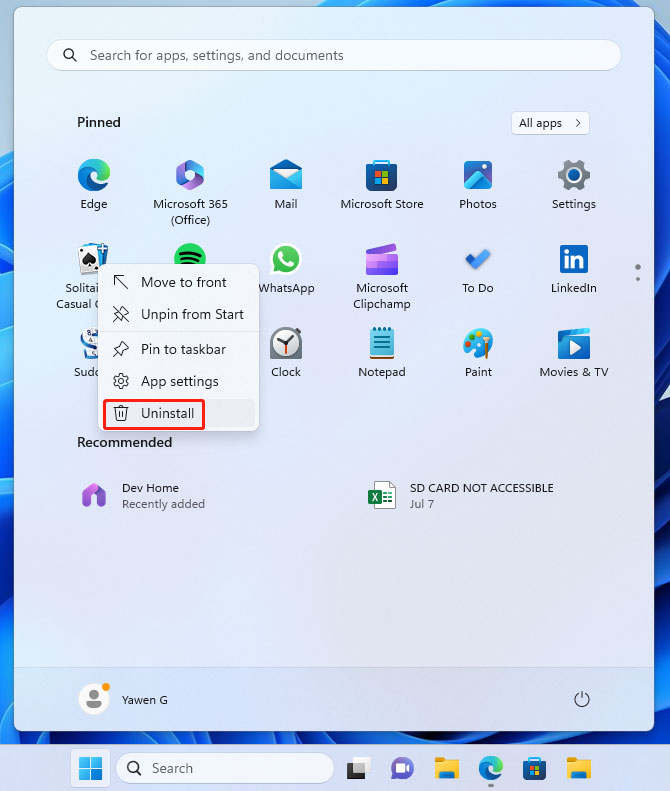Open Yawen G user account

pyautogui.click(x=124, y=700)
